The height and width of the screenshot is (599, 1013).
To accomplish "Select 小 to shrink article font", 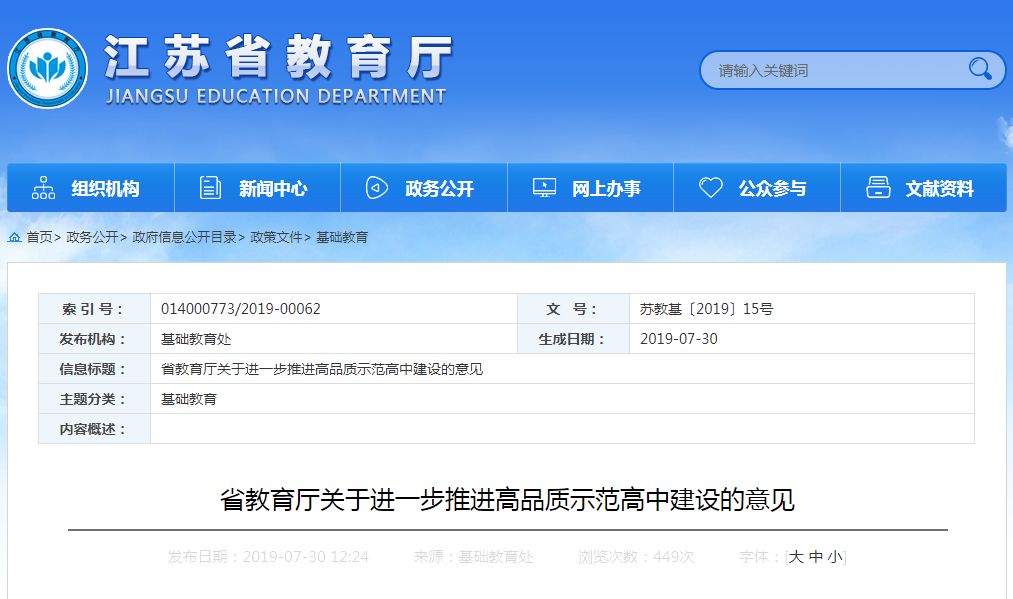I will point(835,557).
